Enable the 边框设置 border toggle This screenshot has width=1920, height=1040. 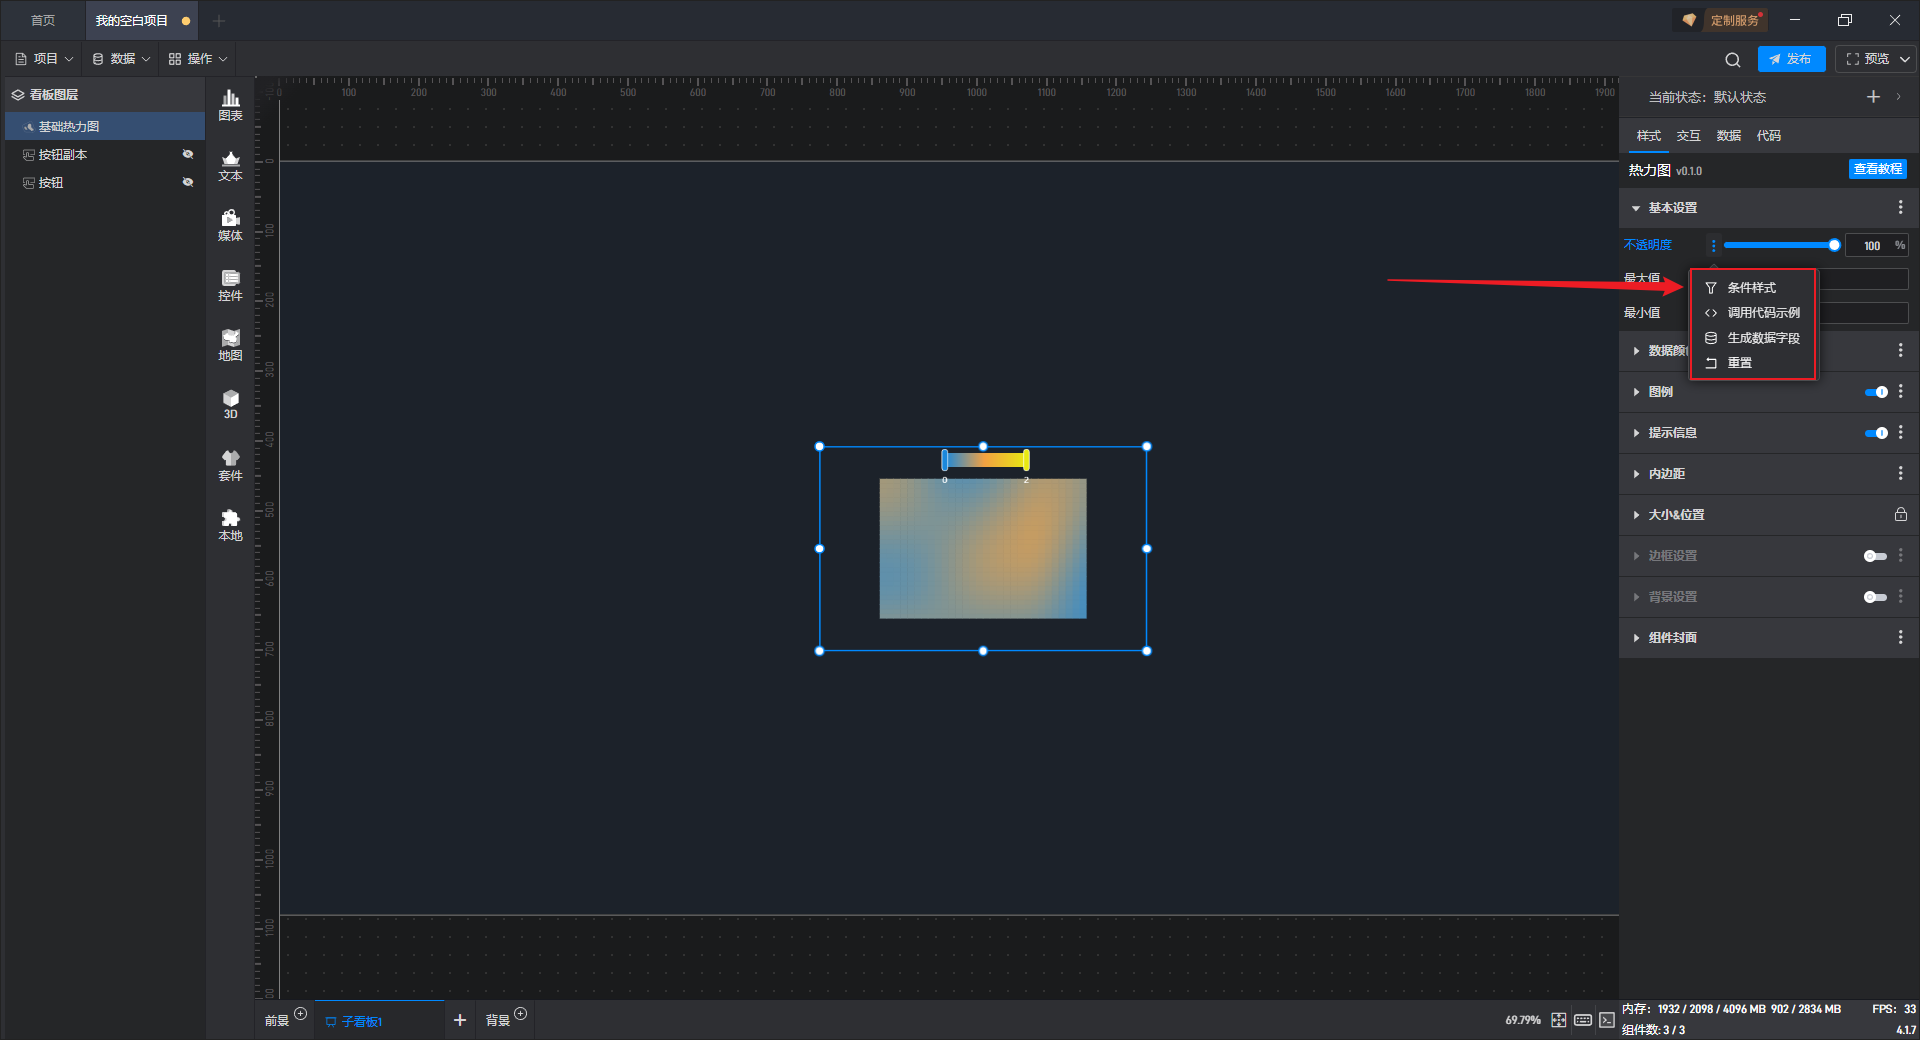click(1875, 556)
